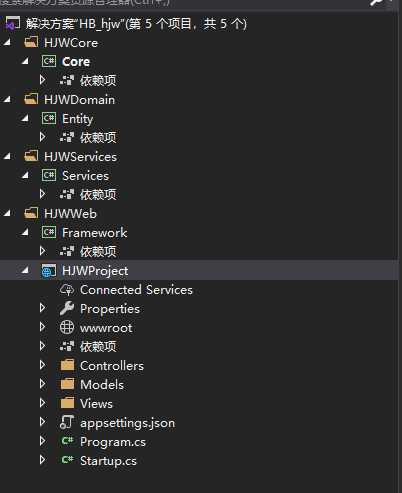
Task: Select the Framework project
Action: (x=94, y=233)
